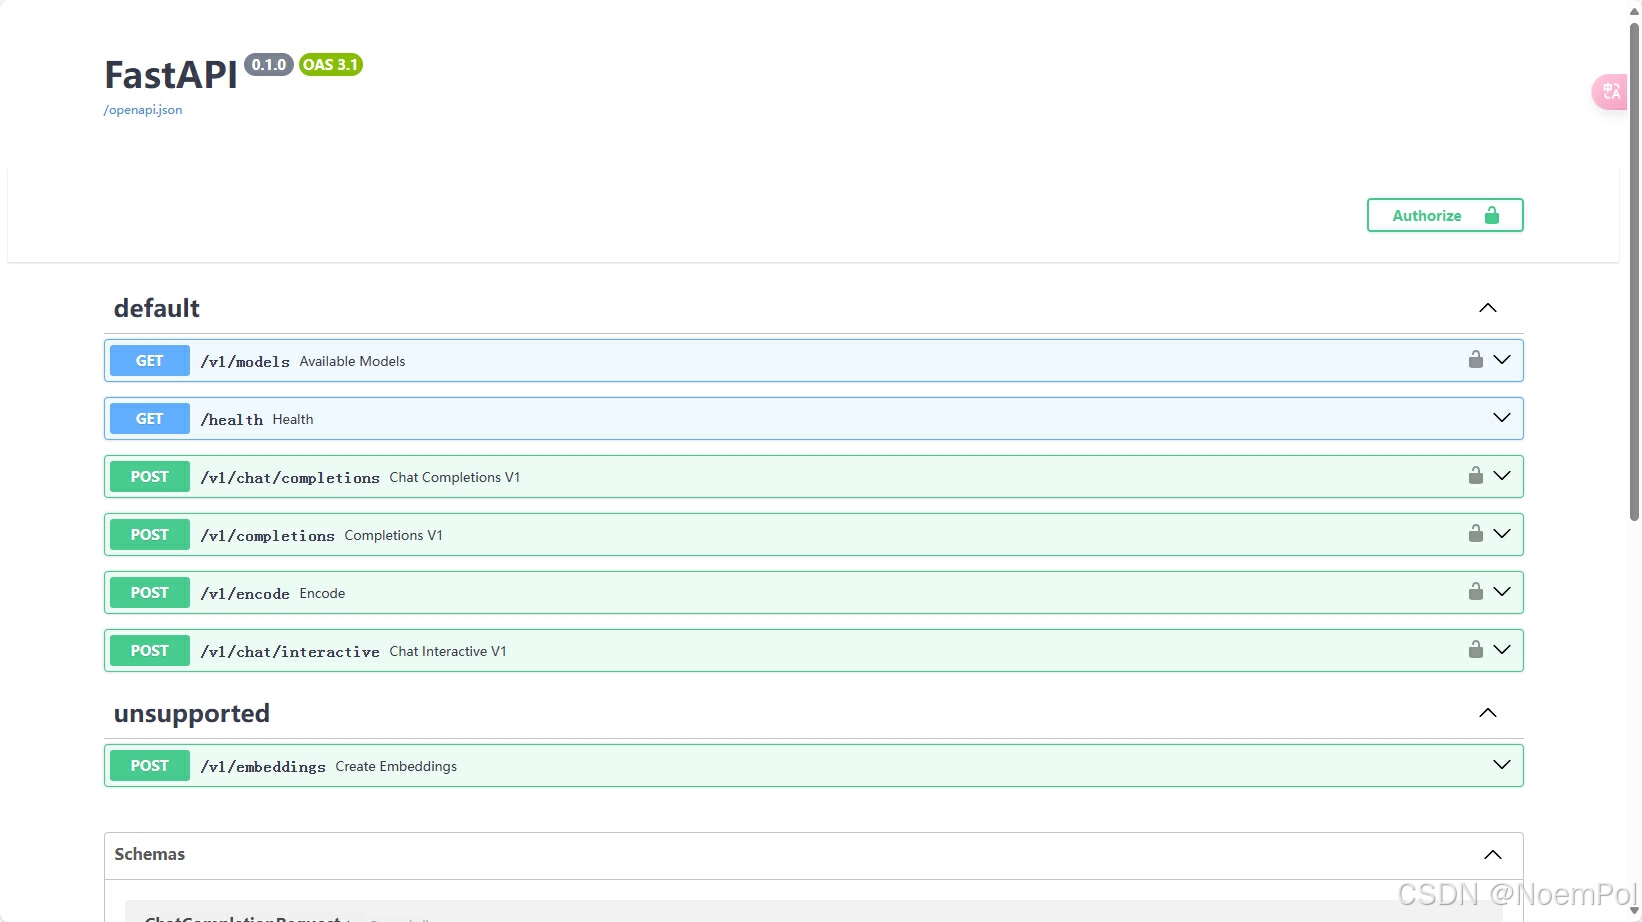Image resolution: width=1642 pixels, height=922 pixels.
Task: Click the /v1/models path text
Action: click(x=245, y=362)
